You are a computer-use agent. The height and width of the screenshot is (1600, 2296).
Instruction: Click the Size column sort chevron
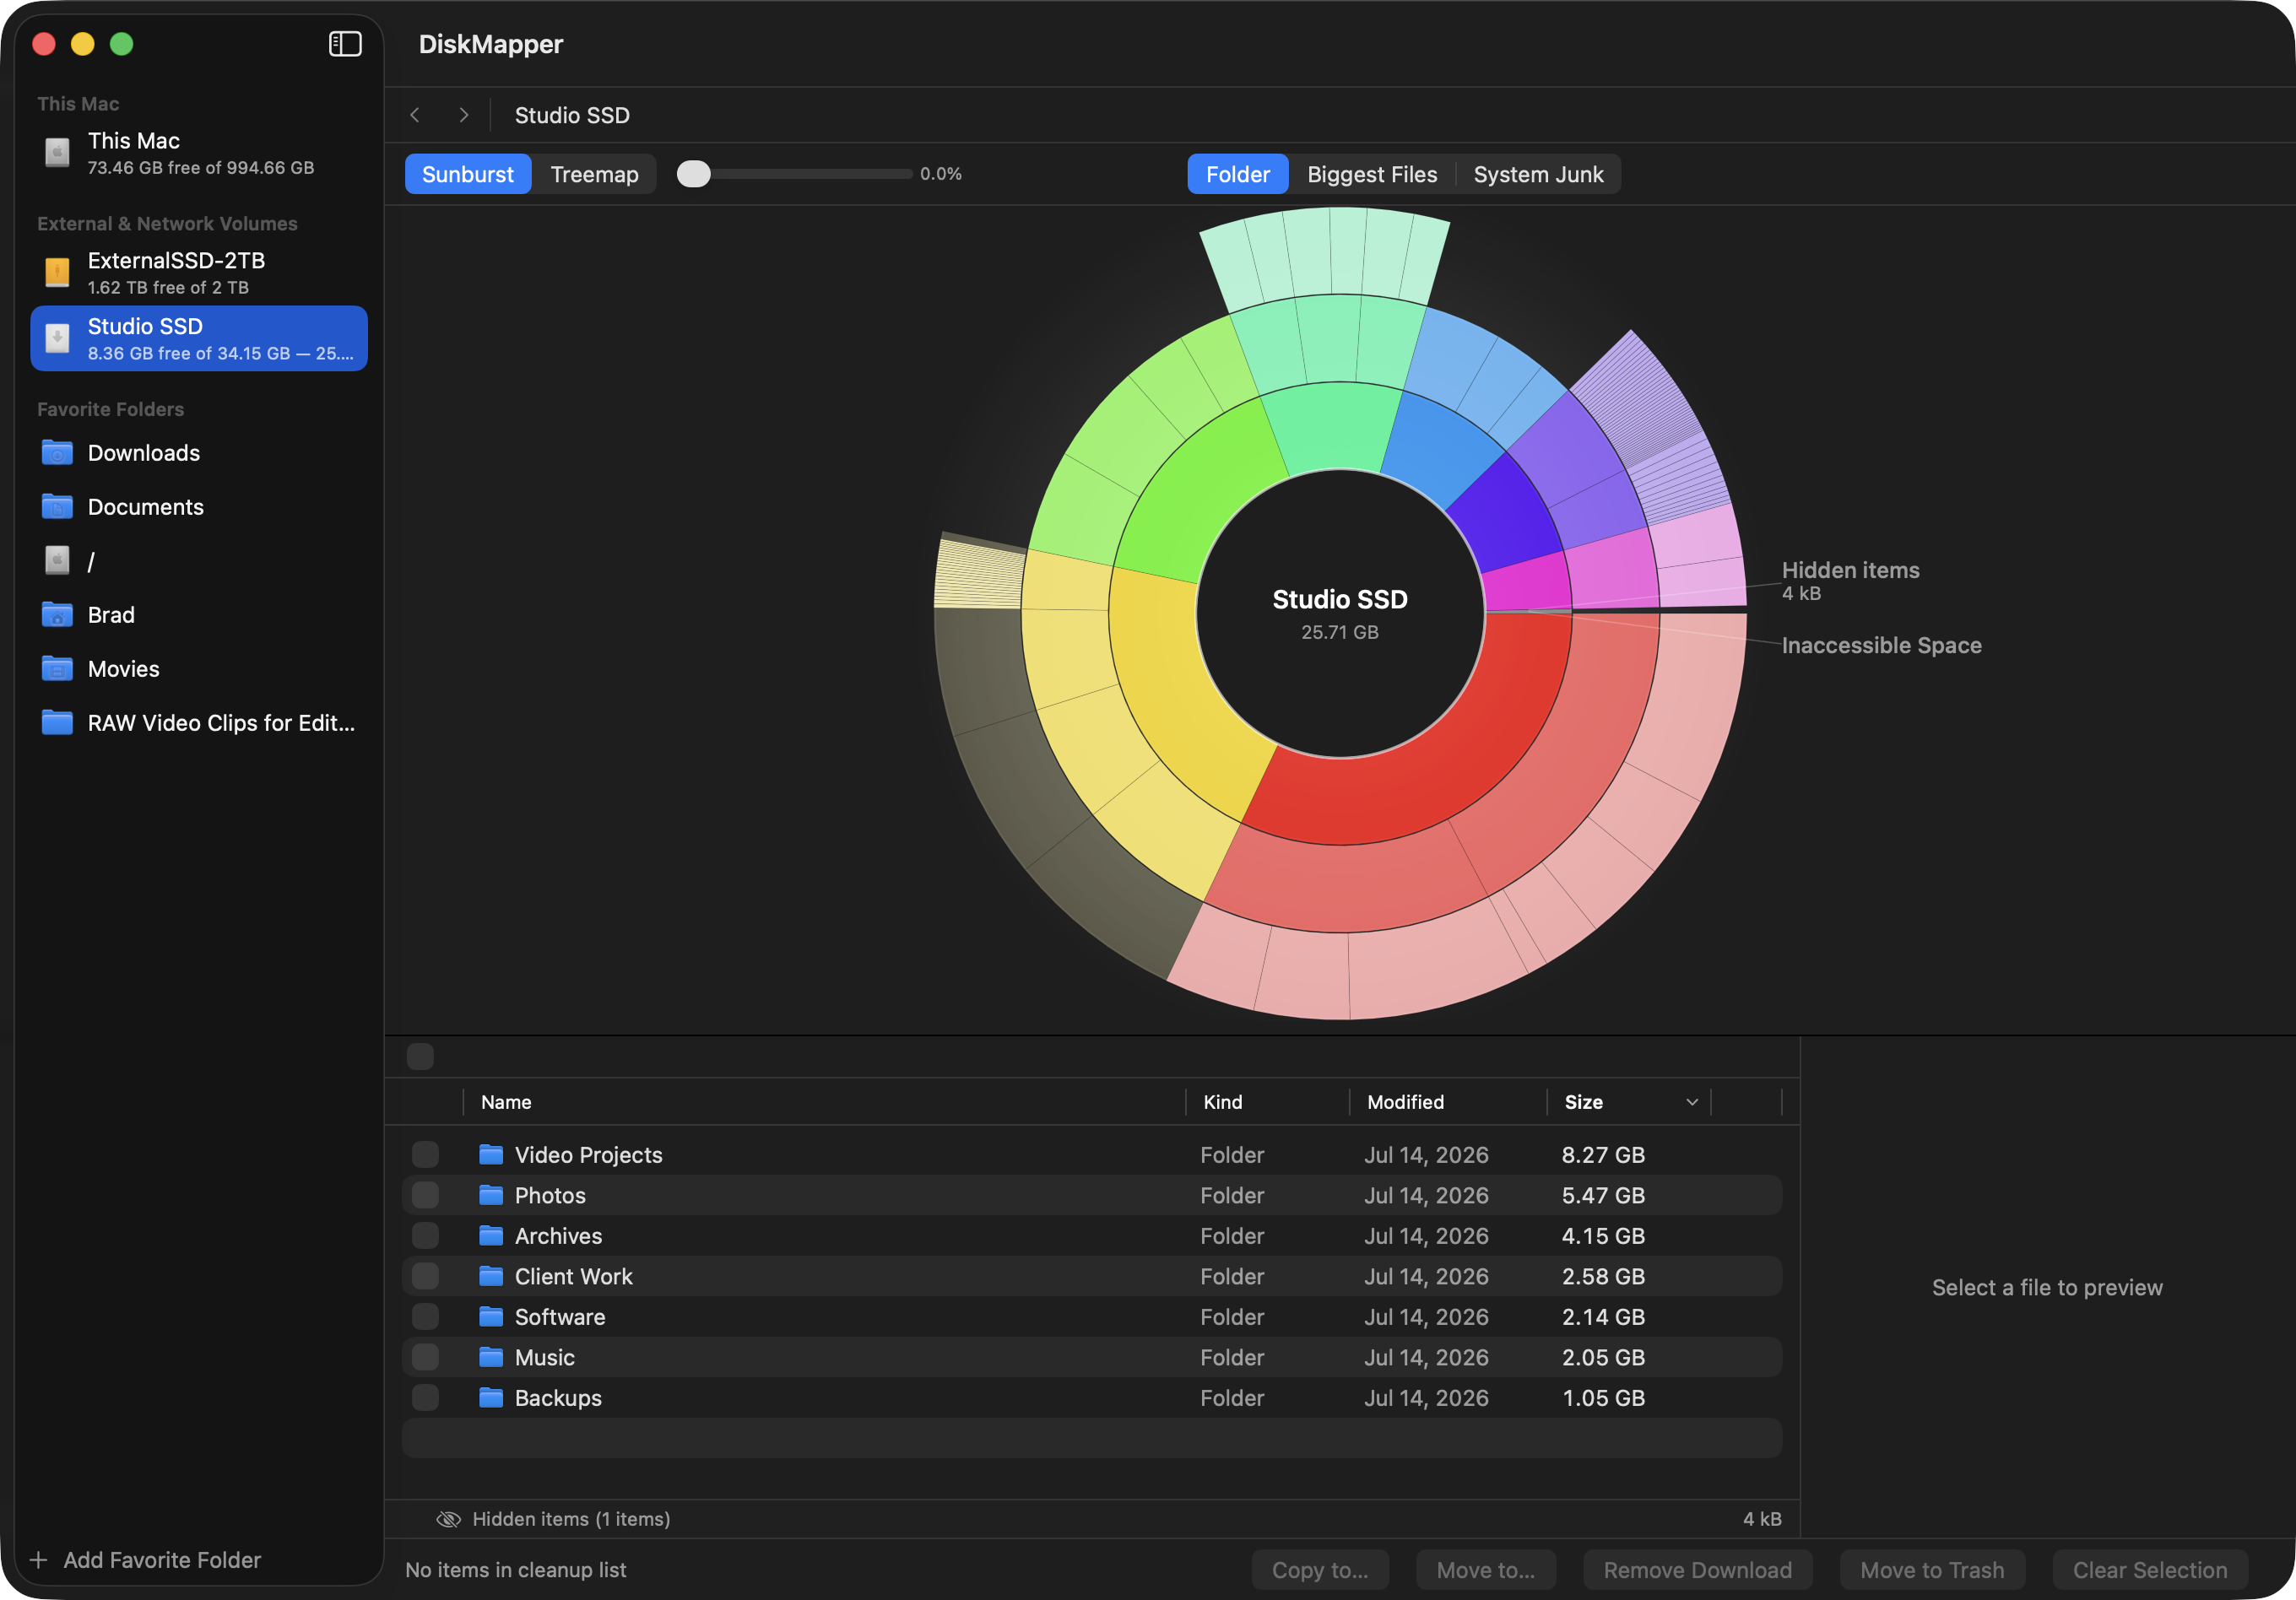(x=1692, y=1102)
